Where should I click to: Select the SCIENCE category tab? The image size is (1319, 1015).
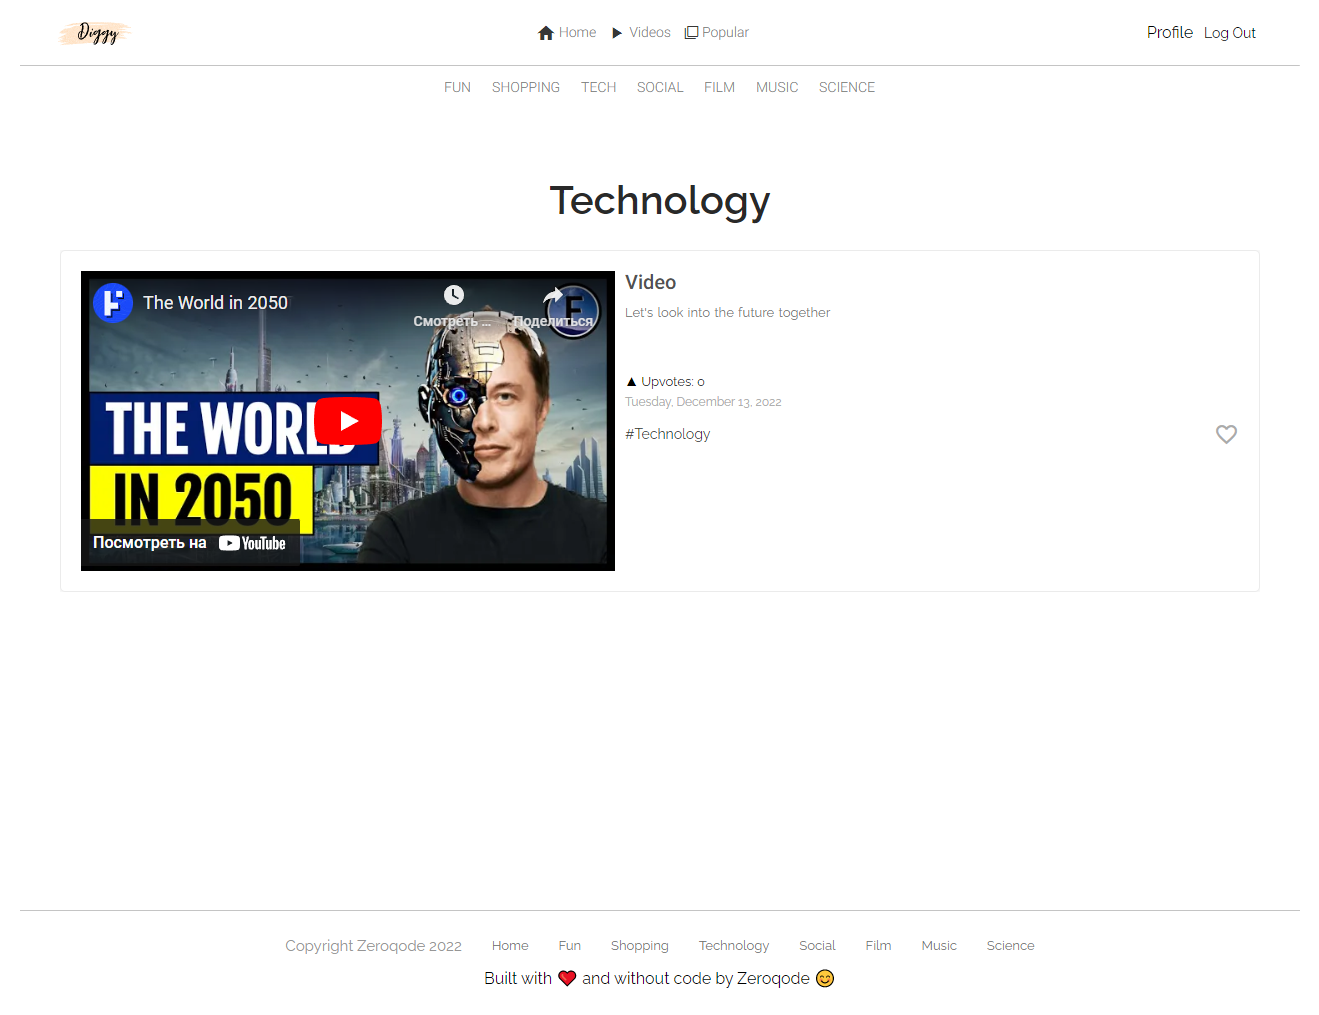point(847,88)
